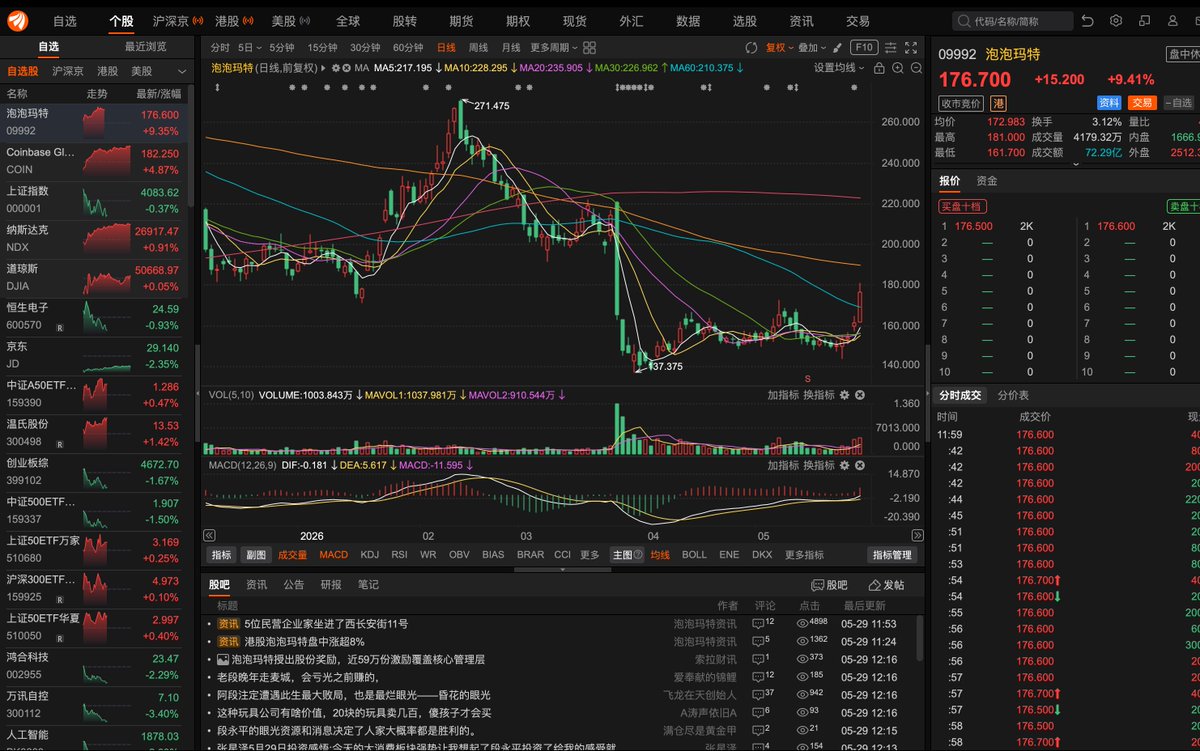The height and width of the screenshot is (751, 1200).
Task: Click the back arrow icon near search
Action: (1088, 20)
